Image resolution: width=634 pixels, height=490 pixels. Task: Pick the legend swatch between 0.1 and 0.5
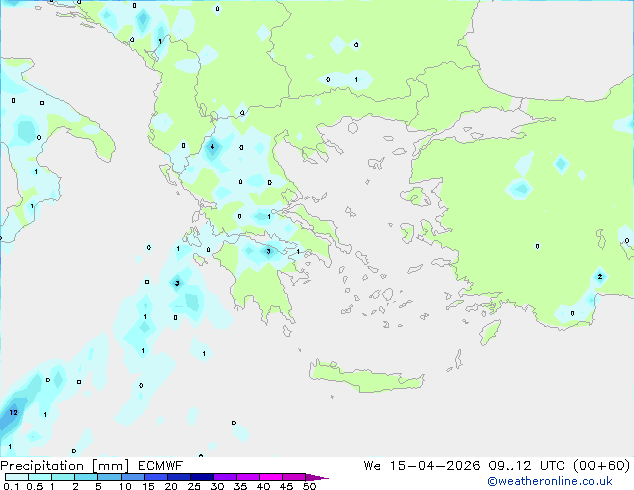[x=17, y=477]
